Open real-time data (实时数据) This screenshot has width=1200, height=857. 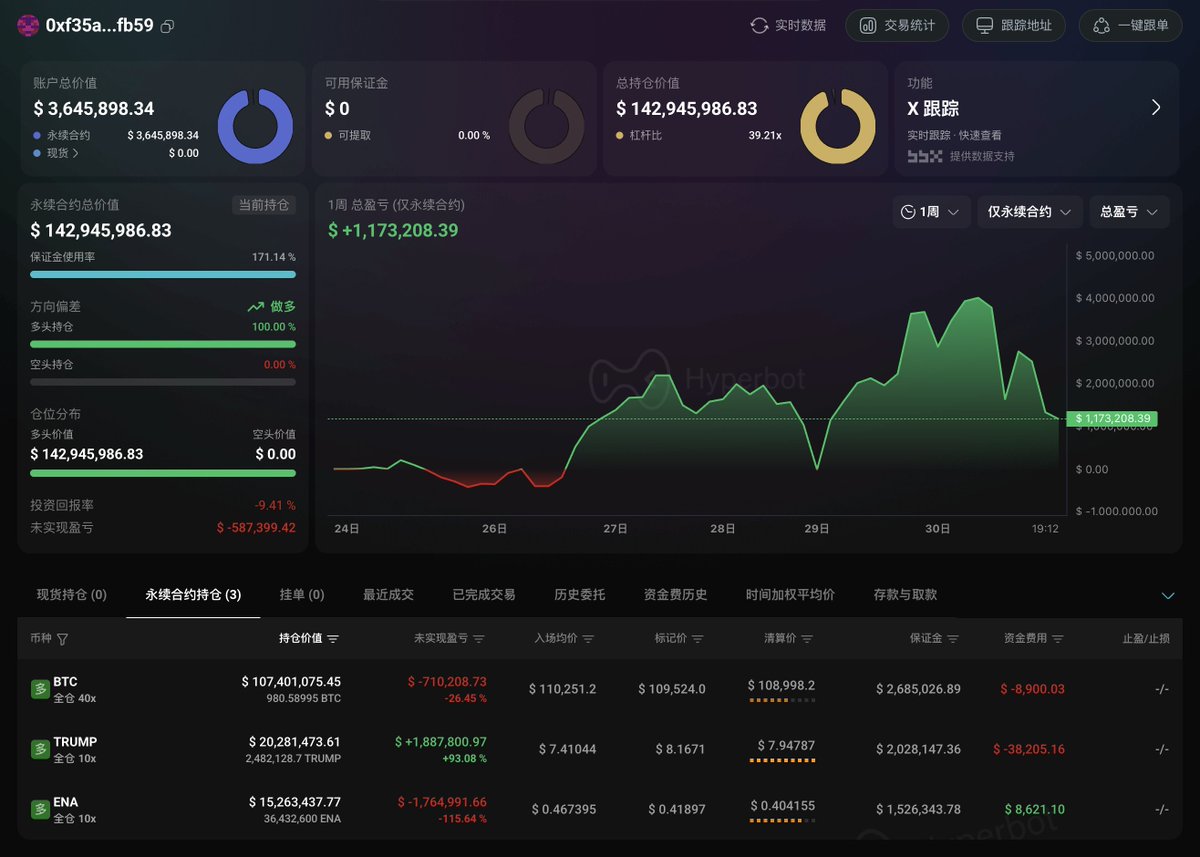(788, 26)
